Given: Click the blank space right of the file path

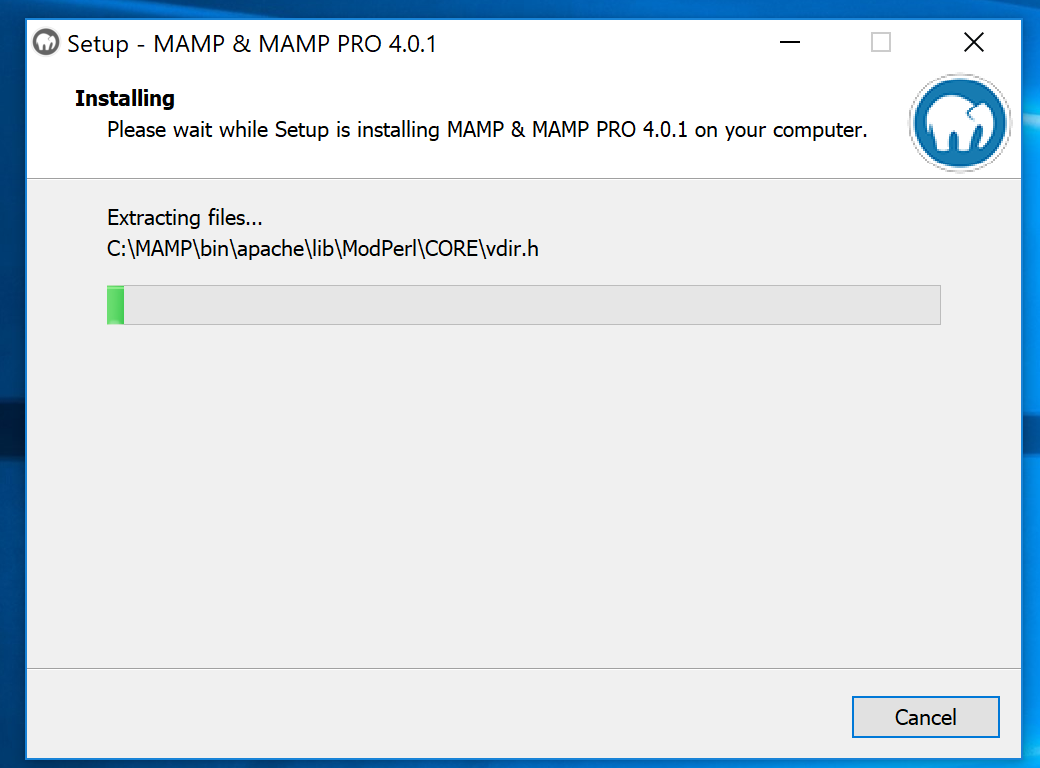Looking at the screenshot, I should (750, 249).
